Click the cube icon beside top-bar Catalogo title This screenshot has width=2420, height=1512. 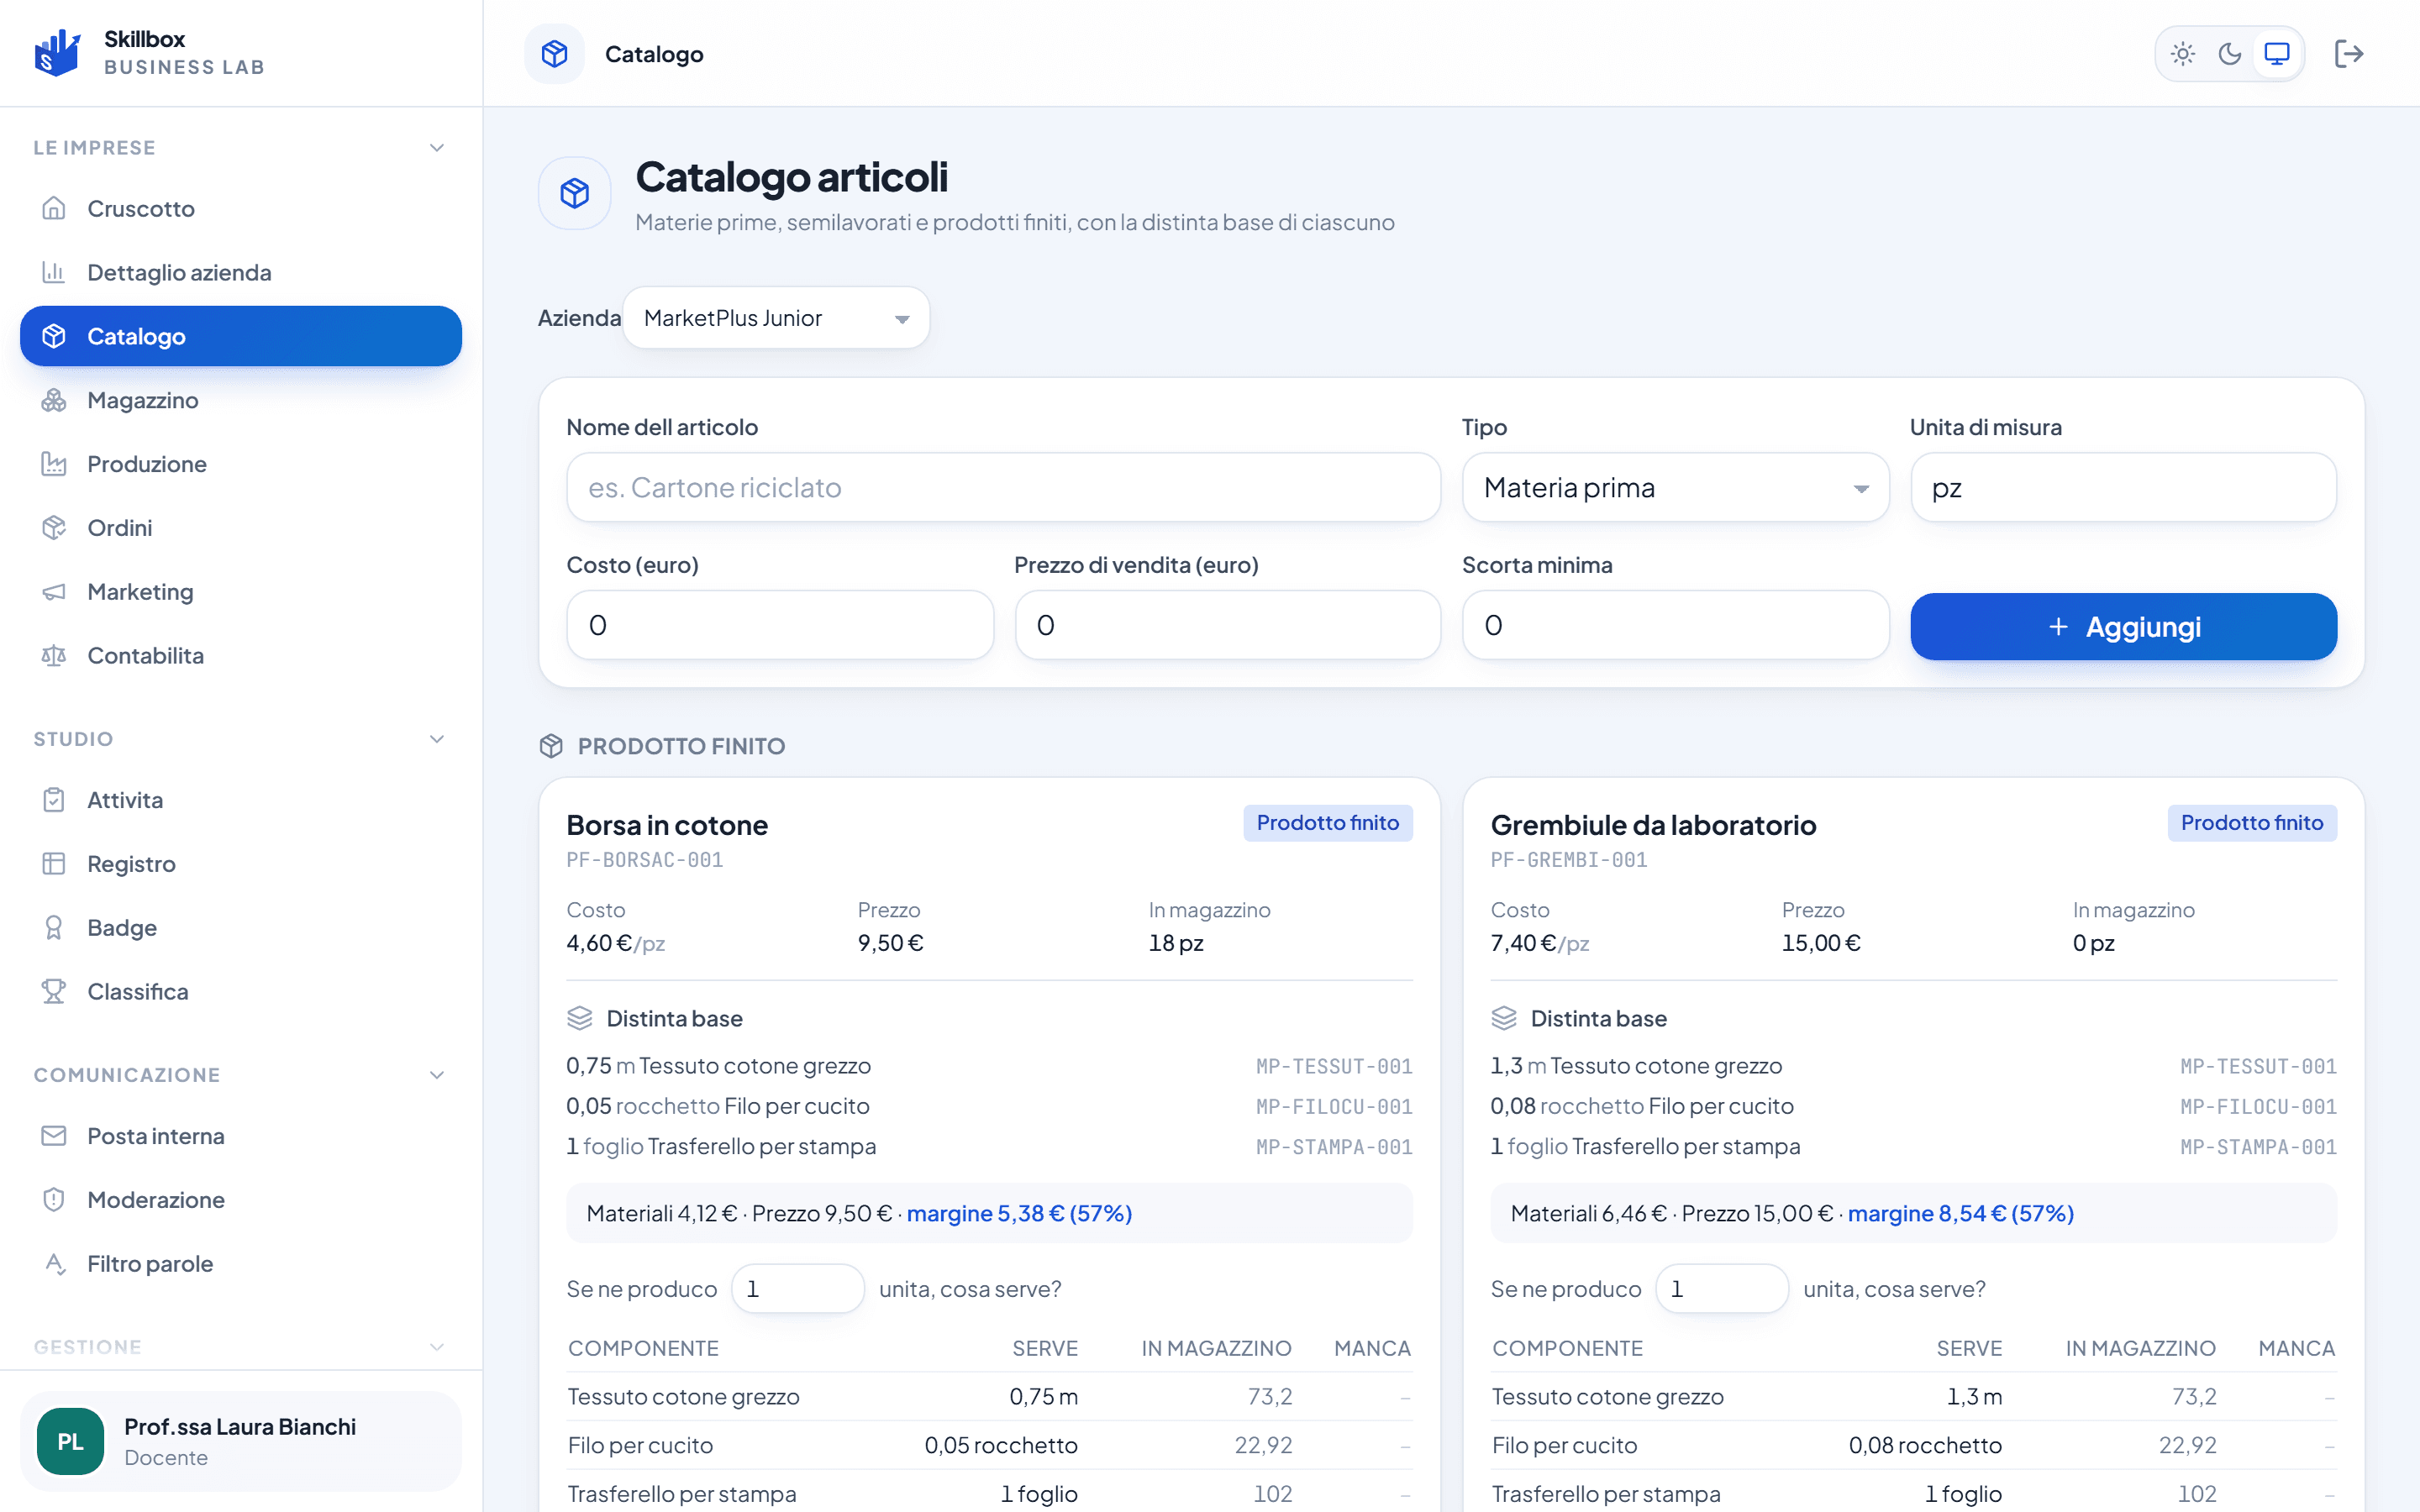point(555,54)
